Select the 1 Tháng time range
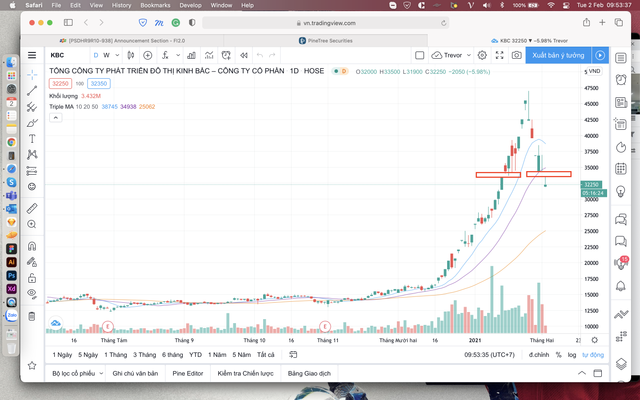This screenshot has height=400, width=640. [x=116, y=355]
